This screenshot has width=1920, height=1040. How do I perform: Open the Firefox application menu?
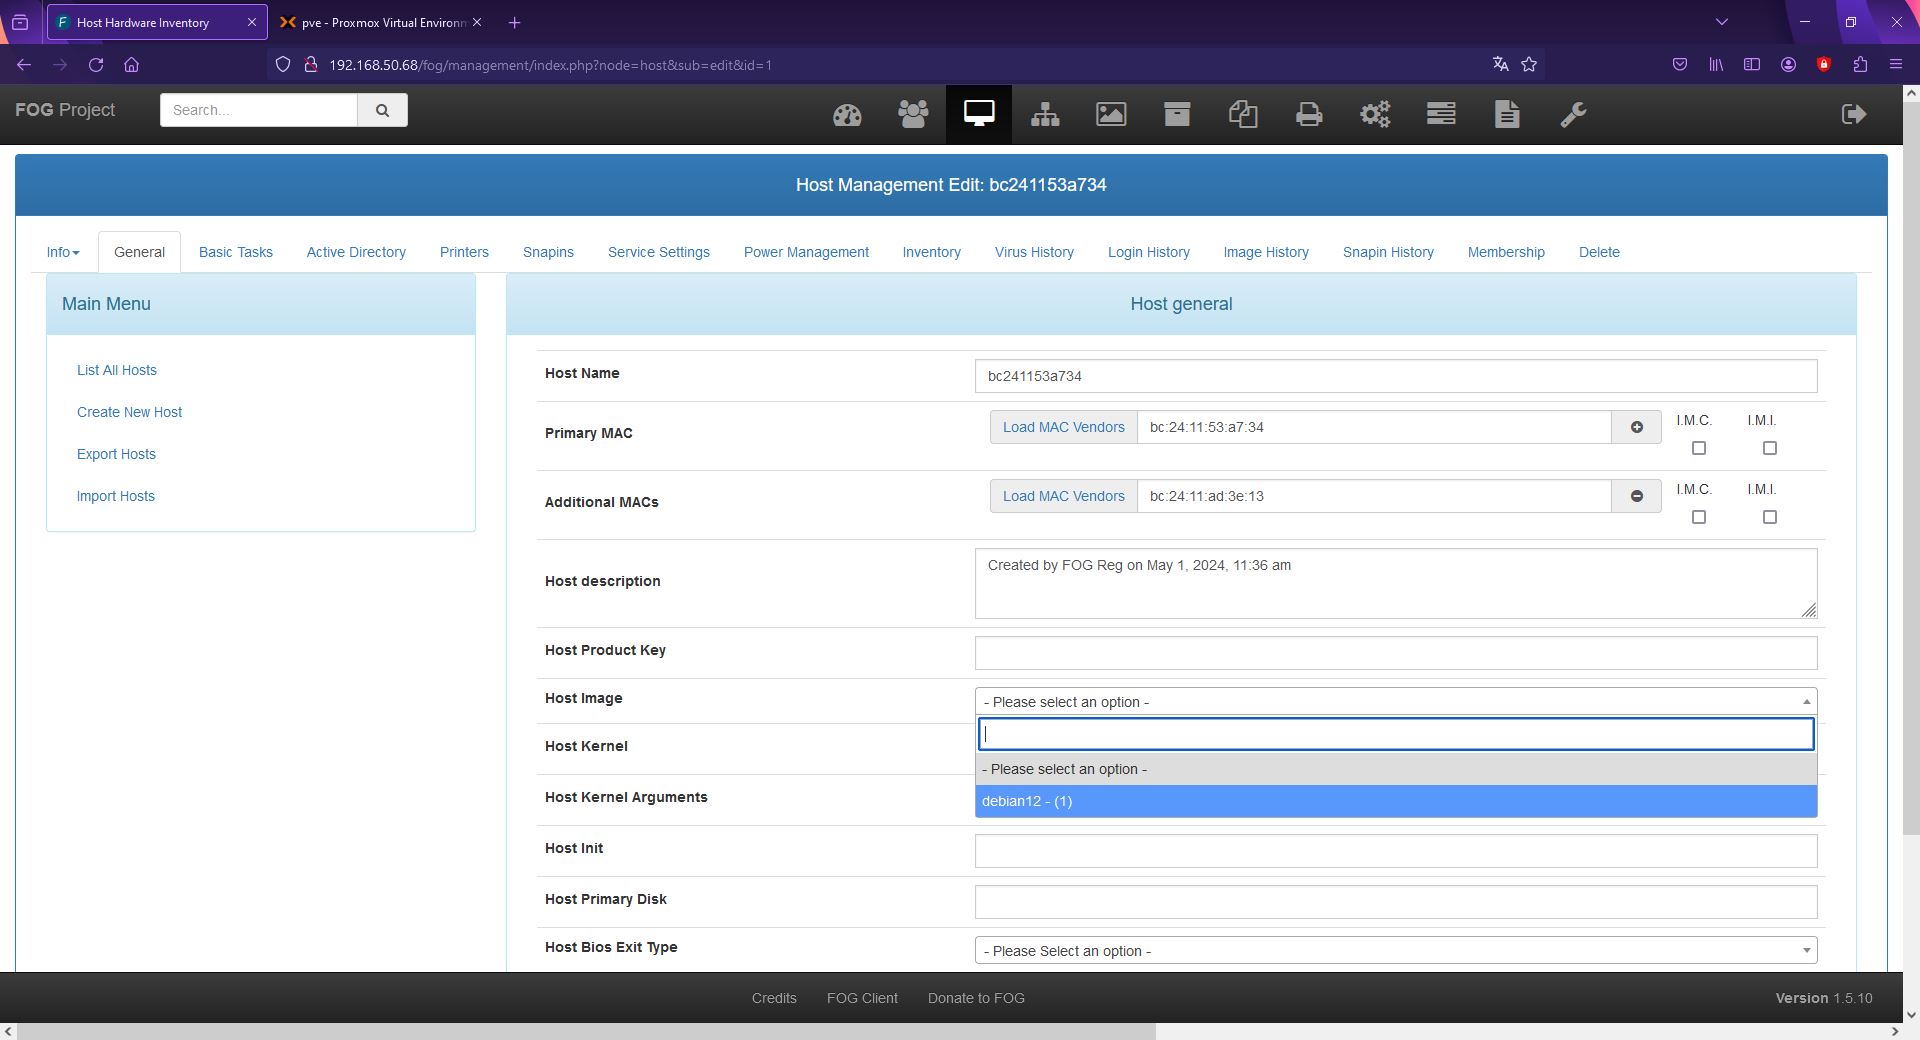click(1896, 65)
